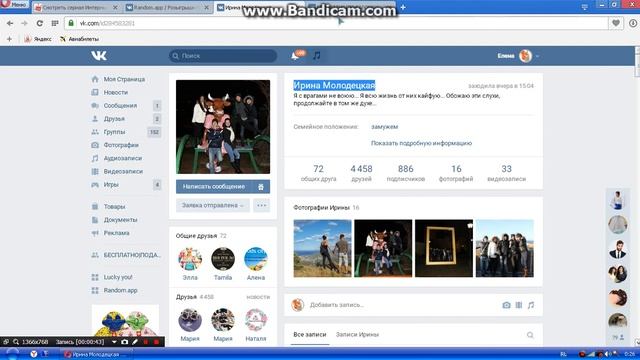Bookmark page with heart icon
The width and height of the screenshot is (640, 360).
point(616,23)
